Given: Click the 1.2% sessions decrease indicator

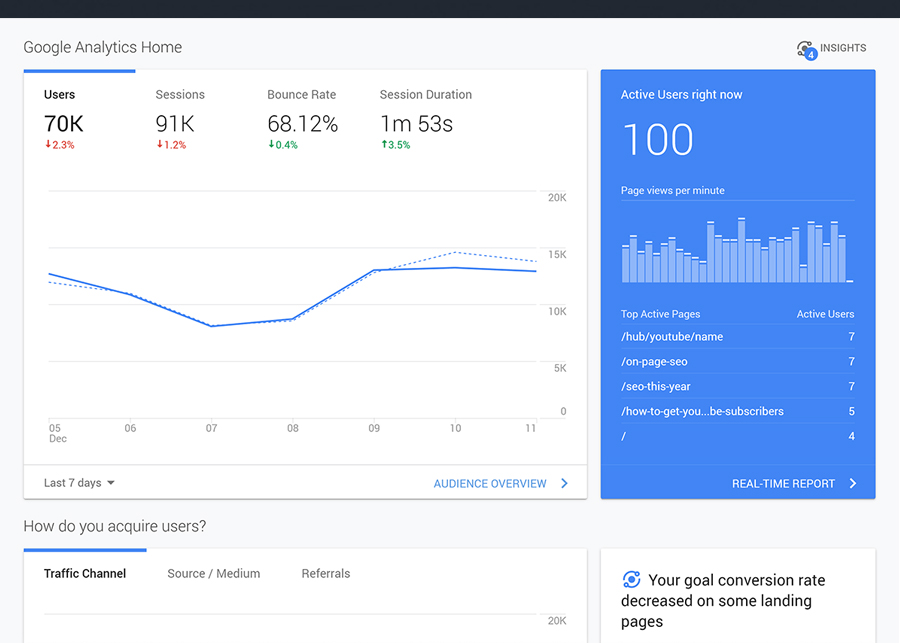Looking at the screenshot, I should click(171, 145).
